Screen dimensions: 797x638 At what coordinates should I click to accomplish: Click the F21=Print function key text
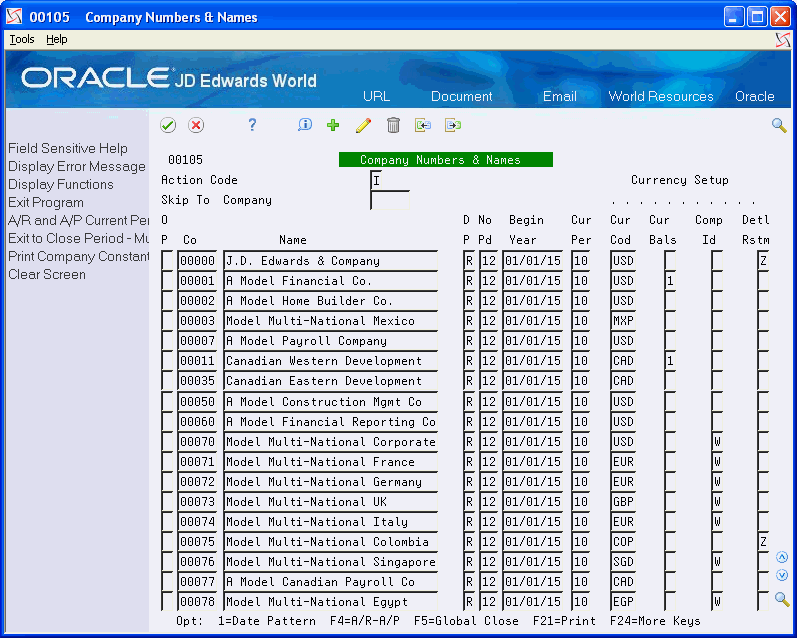[564, 621]
